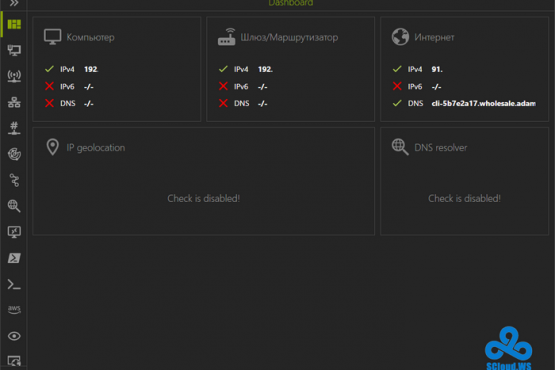Screen dimensions: 555x370
Task: Click the IPv4 label in Интернет card
Action: coord(415,69)
